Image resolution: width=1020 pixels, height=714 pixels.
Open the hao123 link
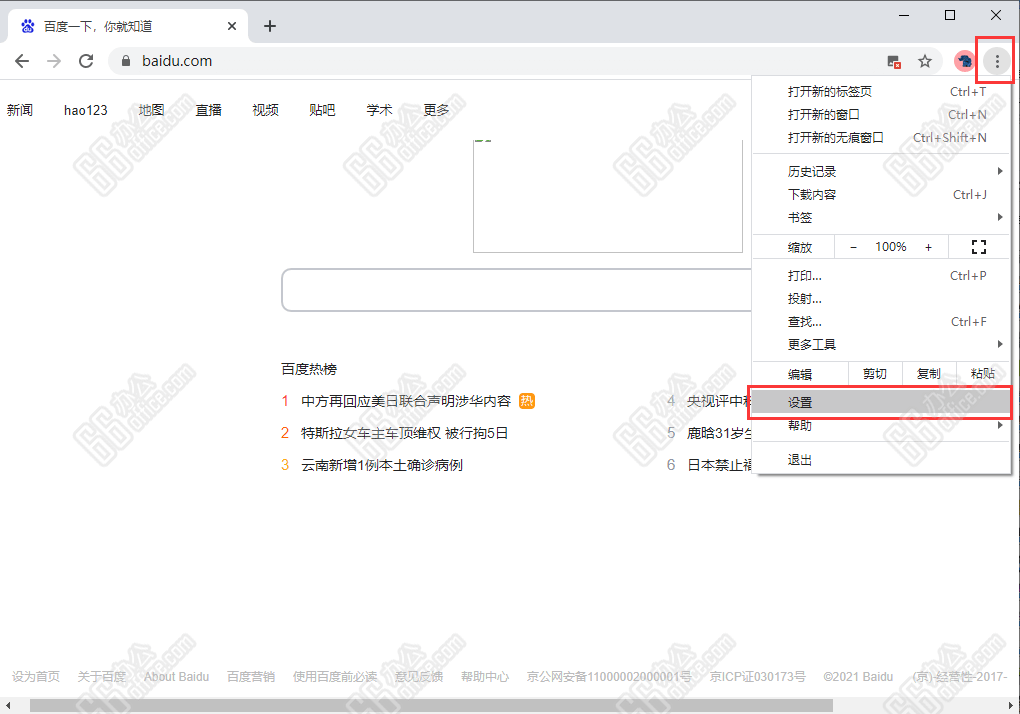pyautogui.click(x=85, y=110)
